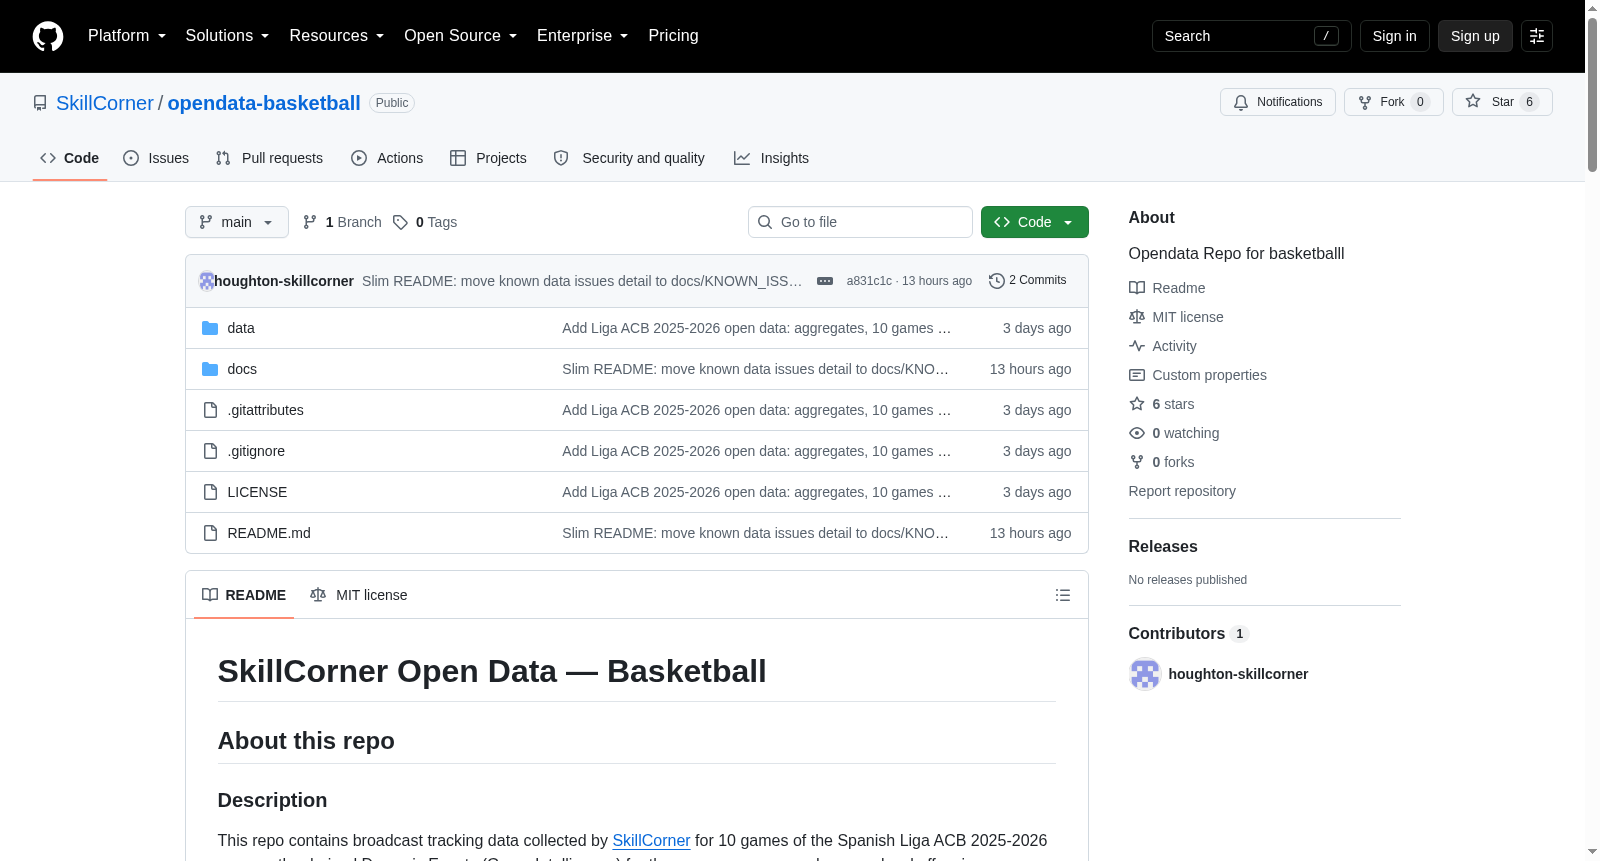Screen dimensions: 1600x861
Task: Select the Code tab
Action: (x=70, y=158)
